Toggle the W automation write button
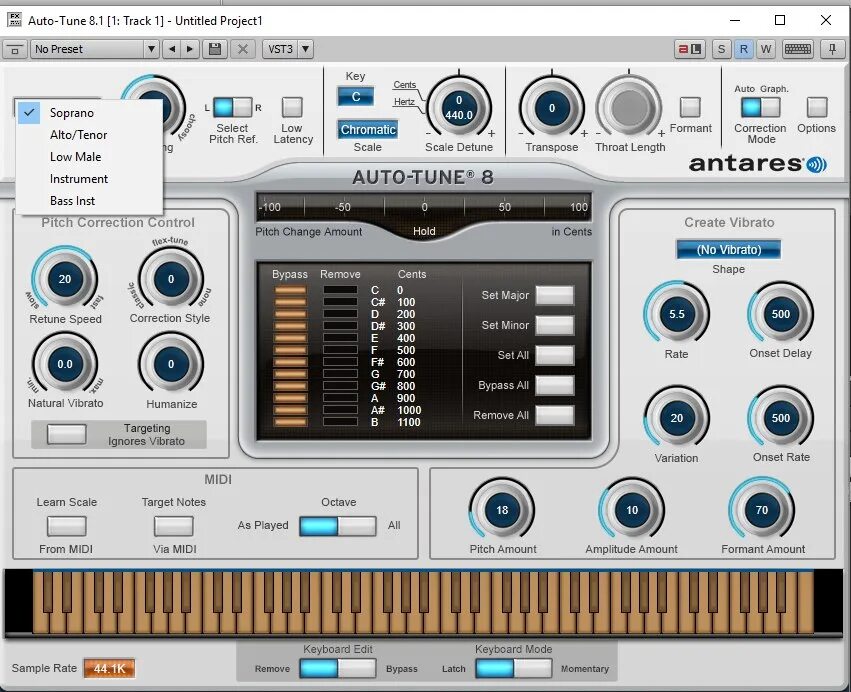 [766, 49]
